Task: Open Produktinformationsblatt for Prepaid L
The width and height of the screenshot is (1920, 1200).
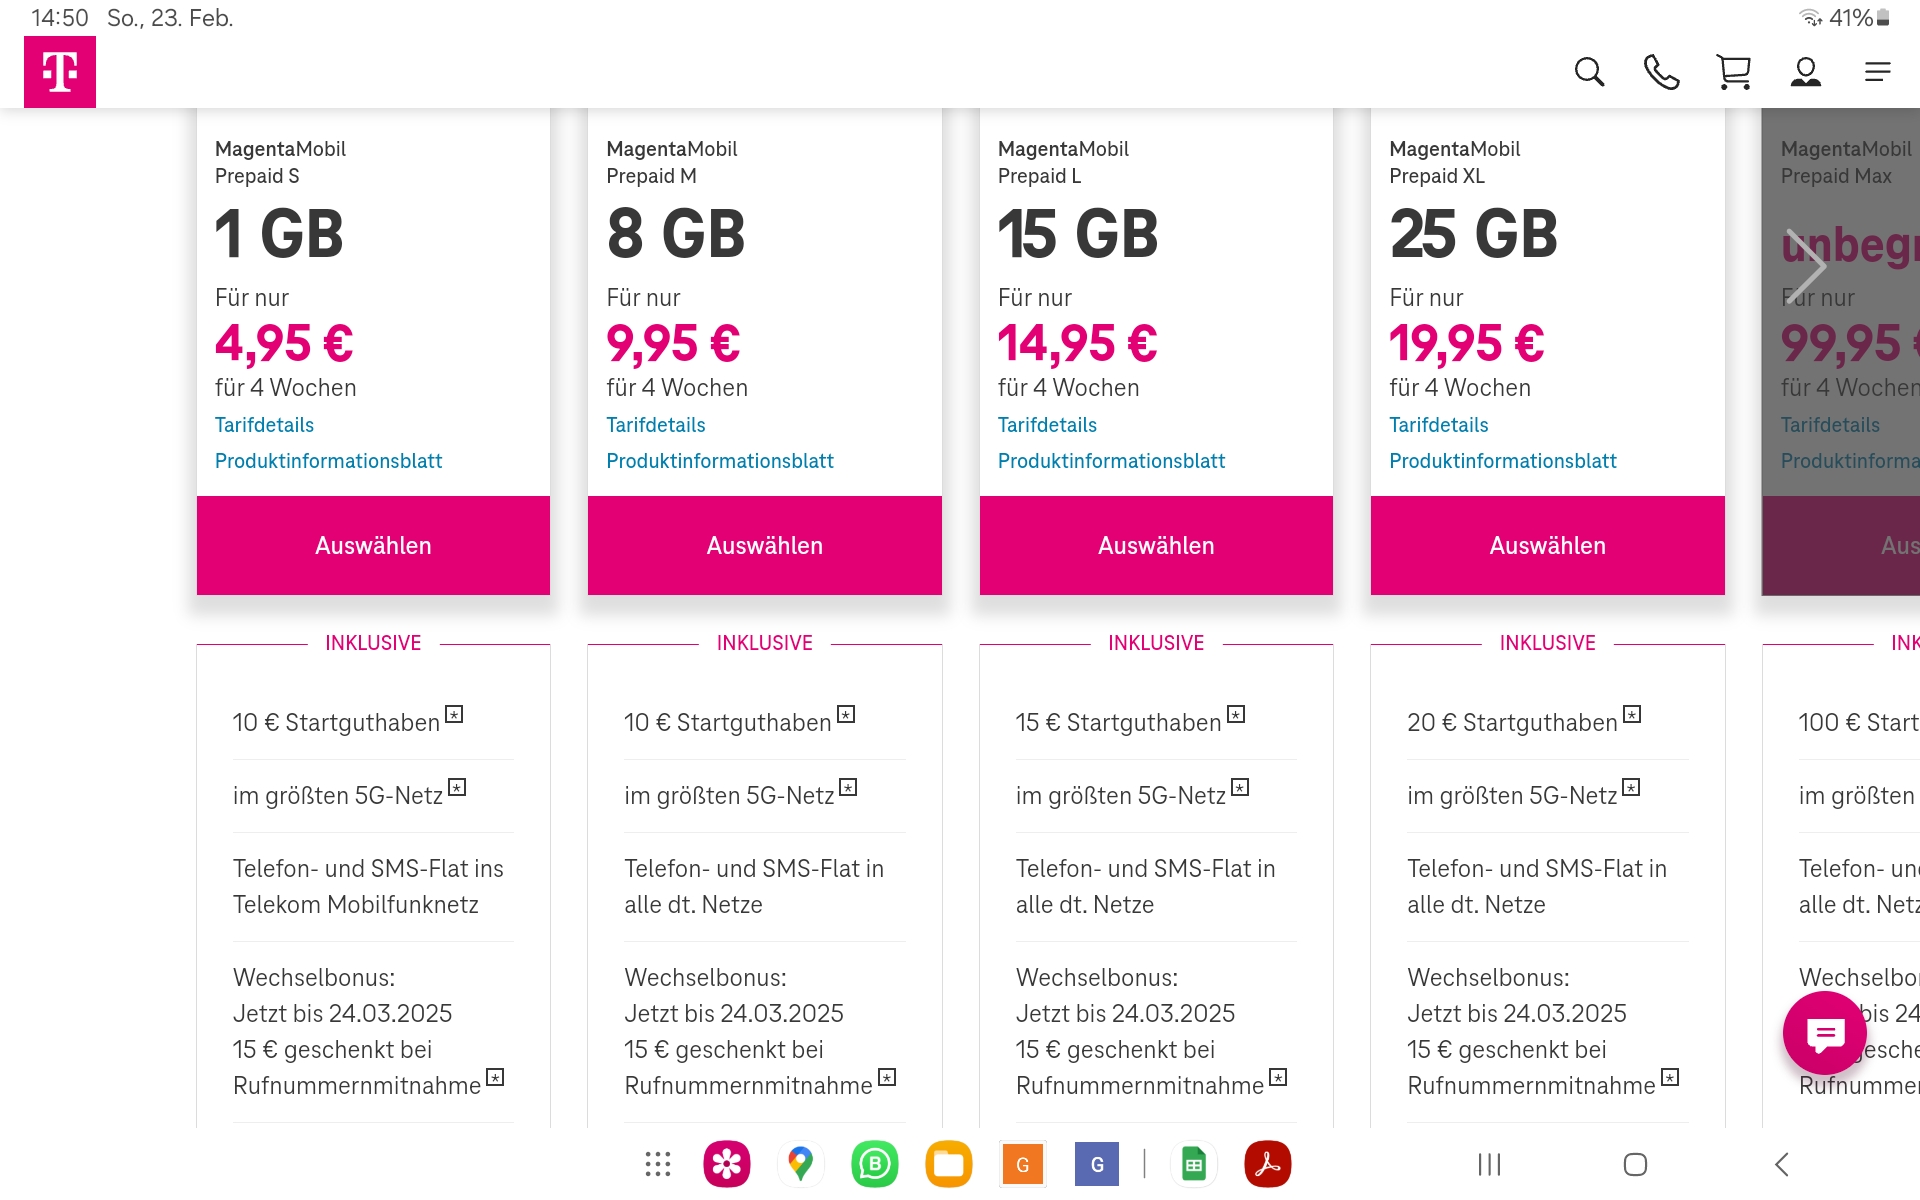Action: pyautogui.click(x=1111, y=461)
